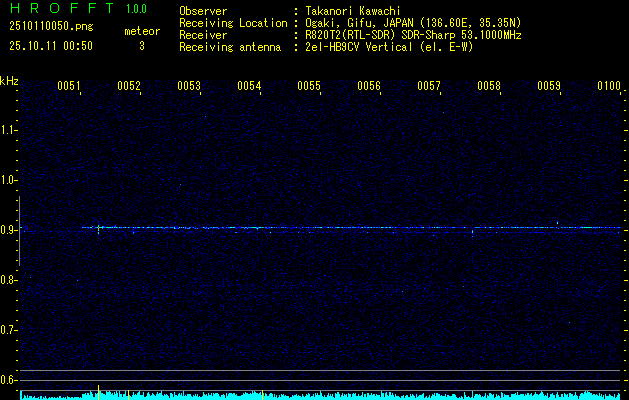
Task: Click the Receiving Location label
Action: tap(233, 23)
